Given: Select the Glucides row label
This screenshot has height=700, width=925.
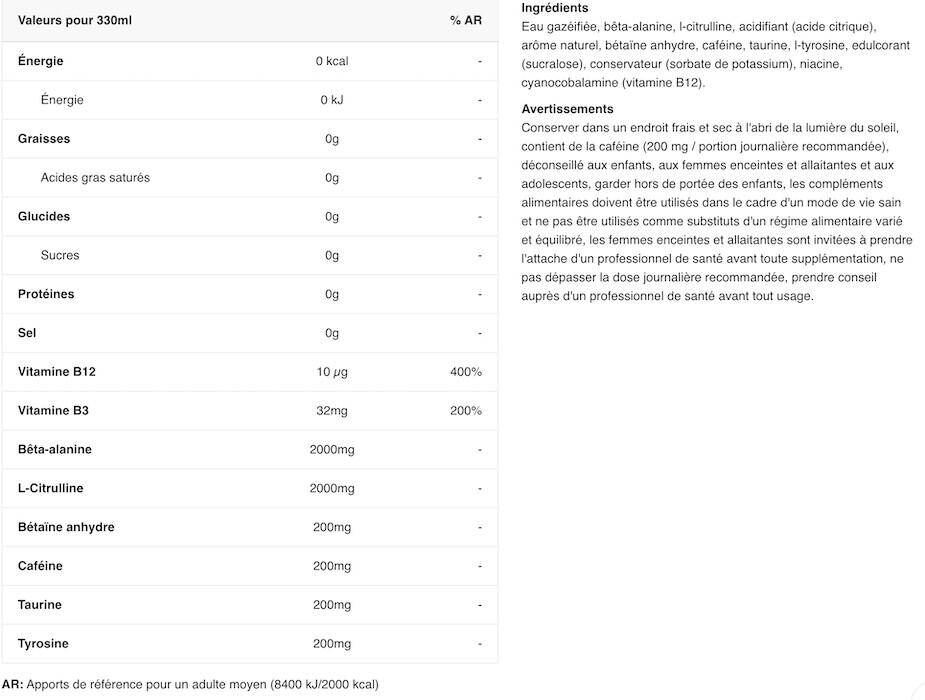Looking at the screenshot, I should tap(44, 216).
